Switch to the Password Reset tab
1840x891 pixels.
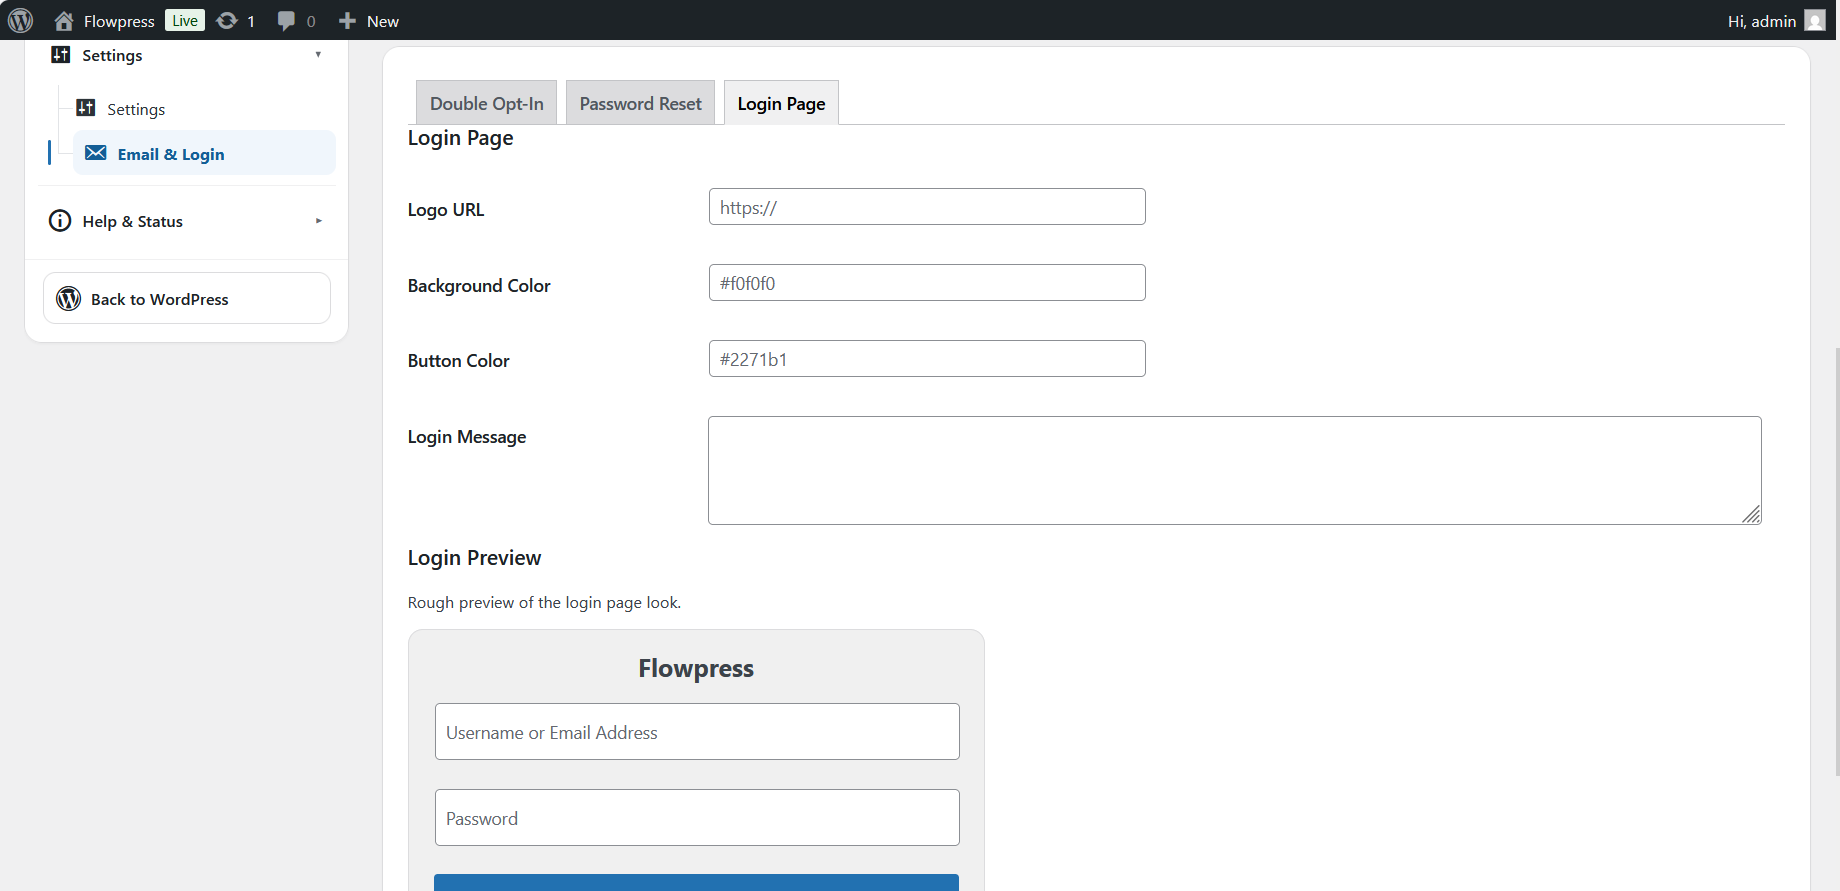pos(641,103)
